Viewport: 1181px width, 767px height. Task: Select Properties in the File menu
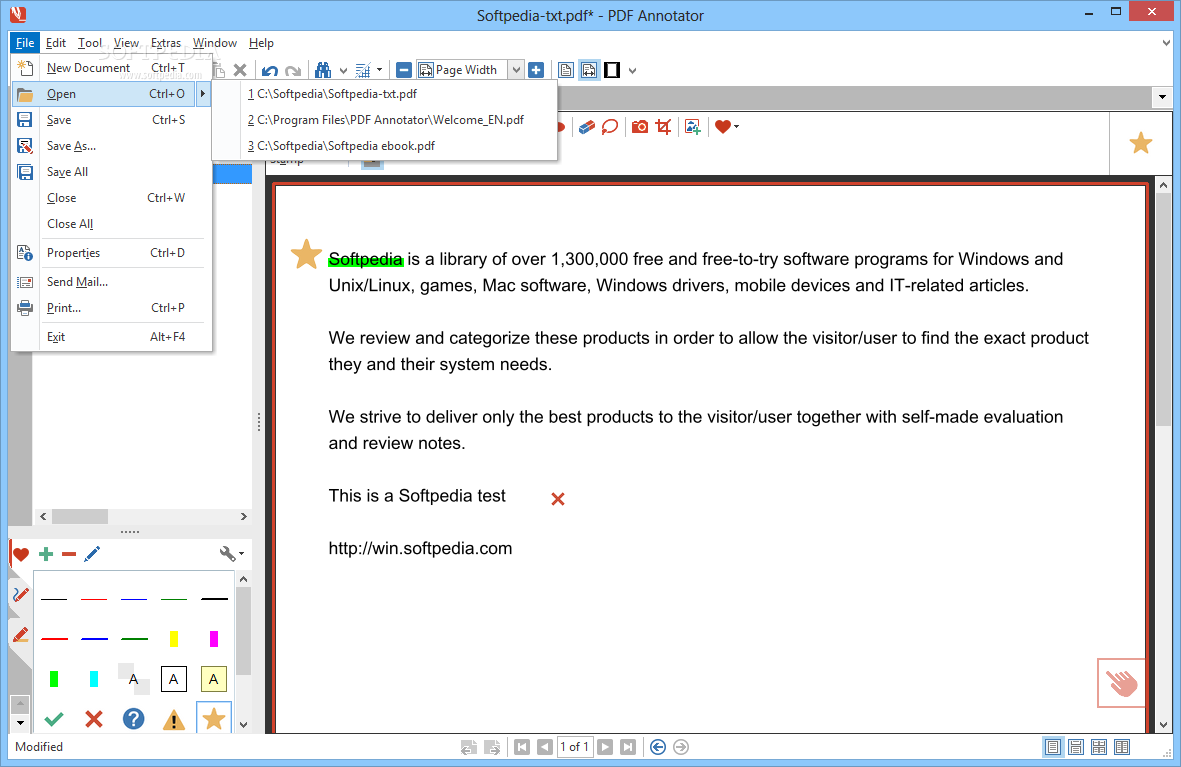click(112, 253)
